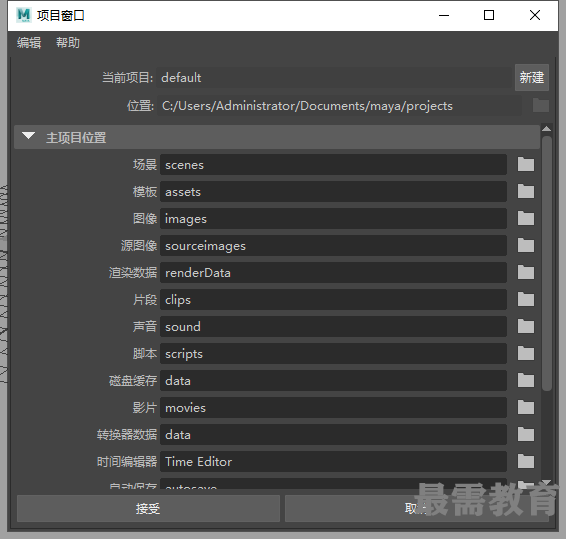Click the 渲染数据 renderData field
The height and width of the screenshot is (539, 566).
(334, 273)
